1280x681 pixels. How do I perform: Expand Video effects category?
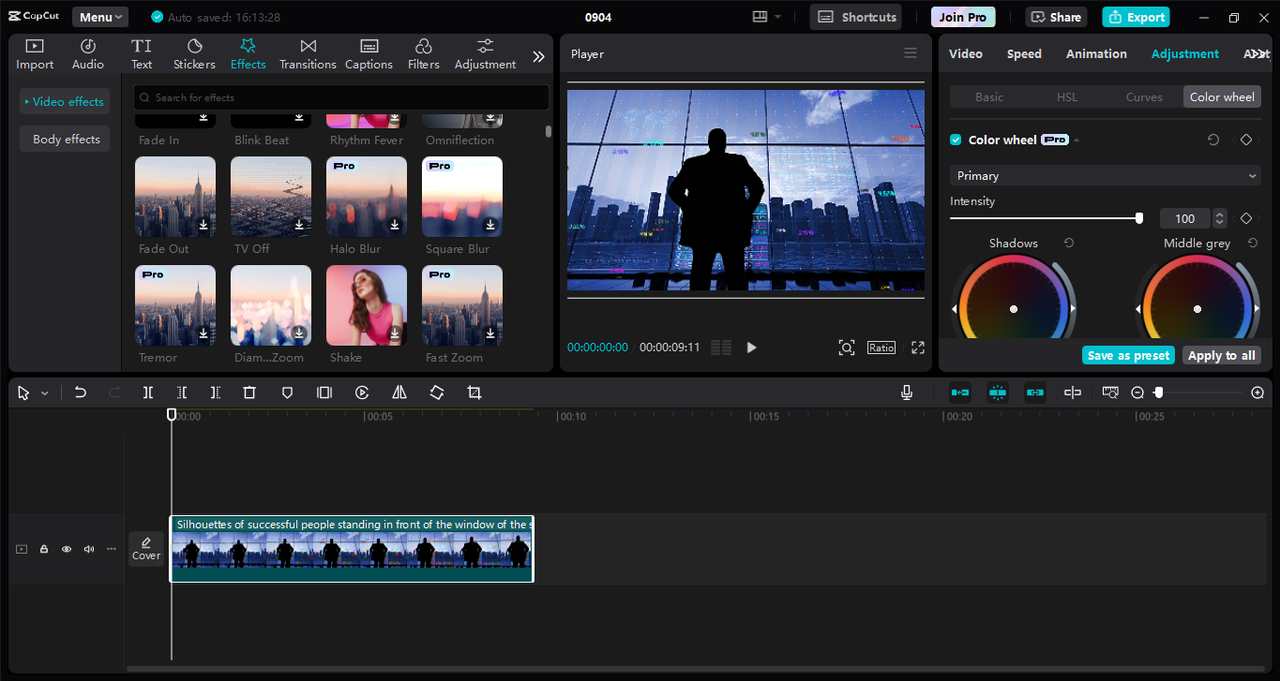[65, 102]
